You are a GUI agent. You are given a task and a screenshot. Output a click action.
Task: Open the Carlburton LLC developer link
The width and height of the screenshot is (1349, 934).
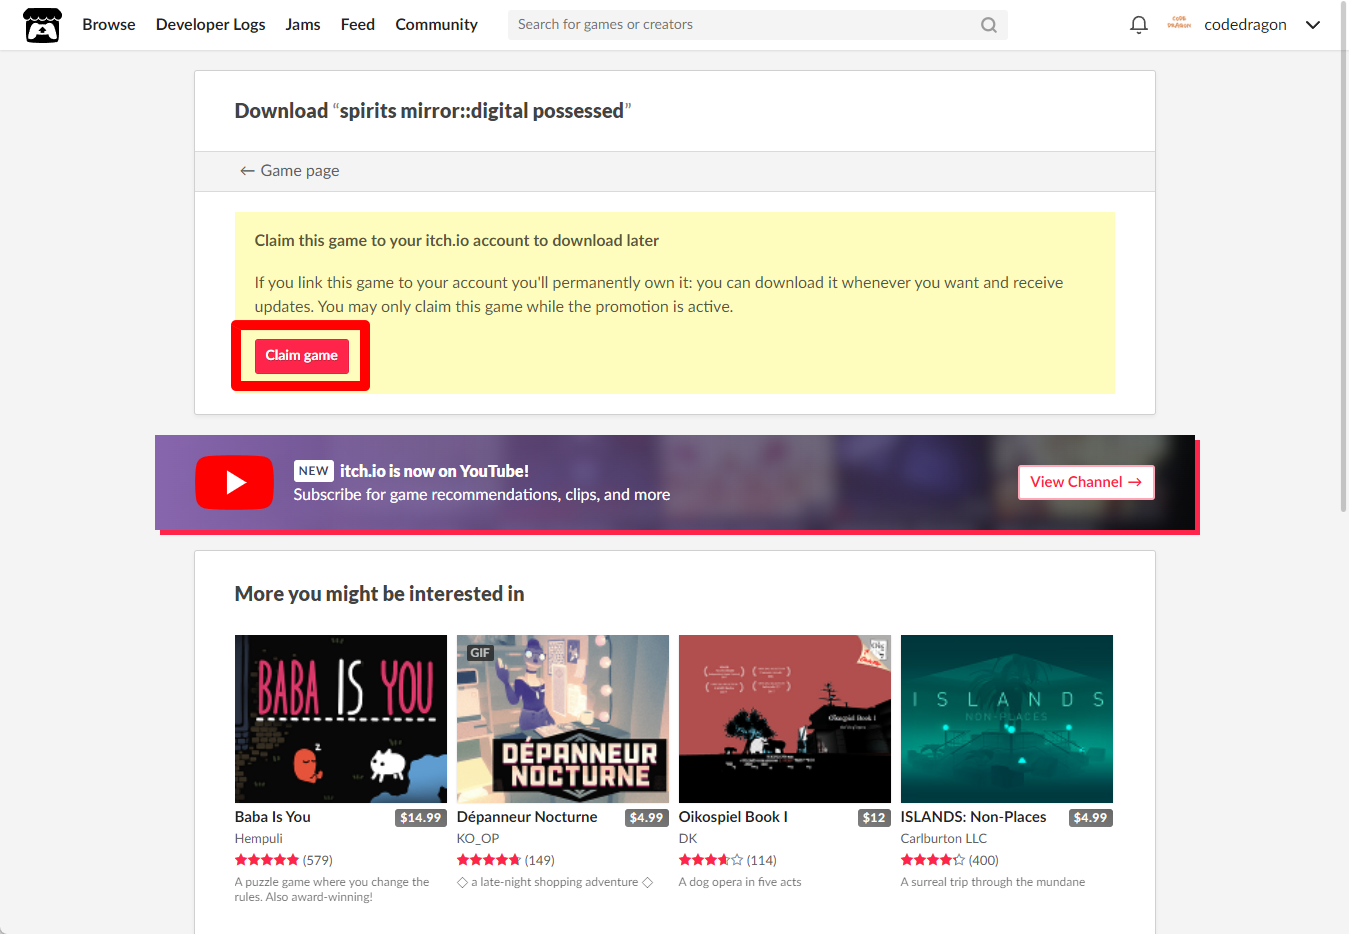(x=944, y=839)
